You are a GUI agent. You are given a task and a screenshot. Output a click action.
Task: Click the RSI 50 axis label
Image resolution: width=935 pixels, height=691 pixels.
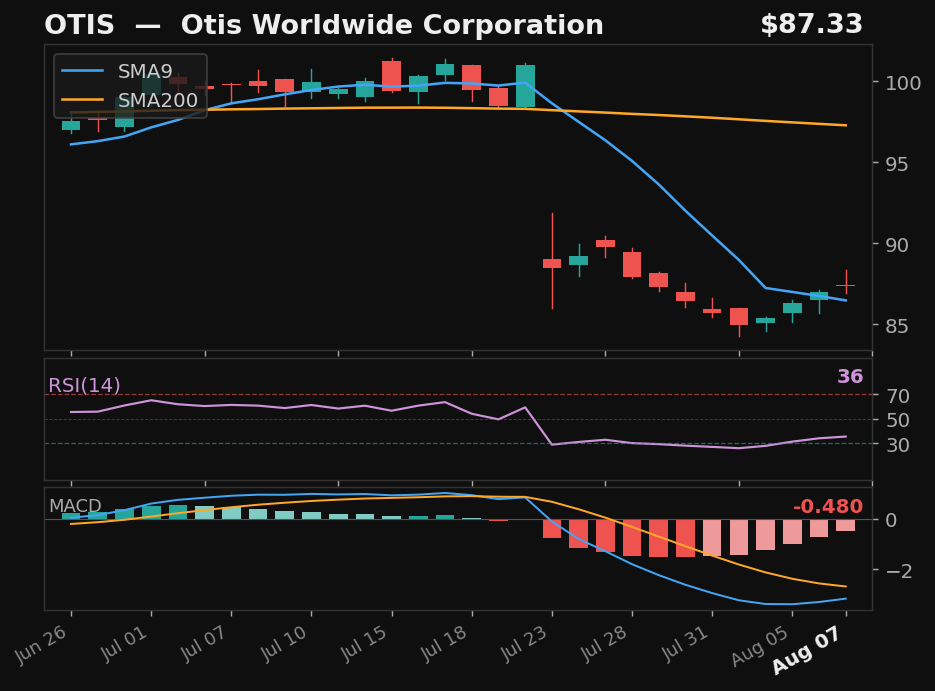pos(897,420)
